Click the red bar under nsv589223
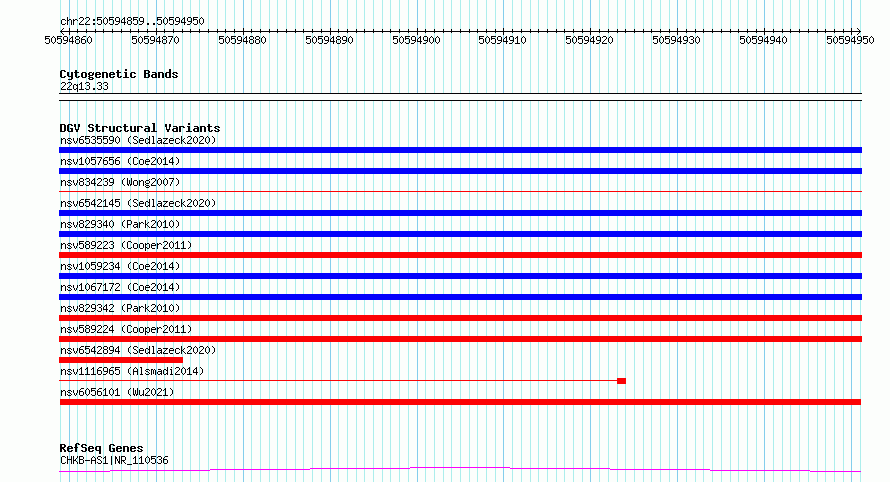Screen dimensions: 890x482 [x=460, y=255]
